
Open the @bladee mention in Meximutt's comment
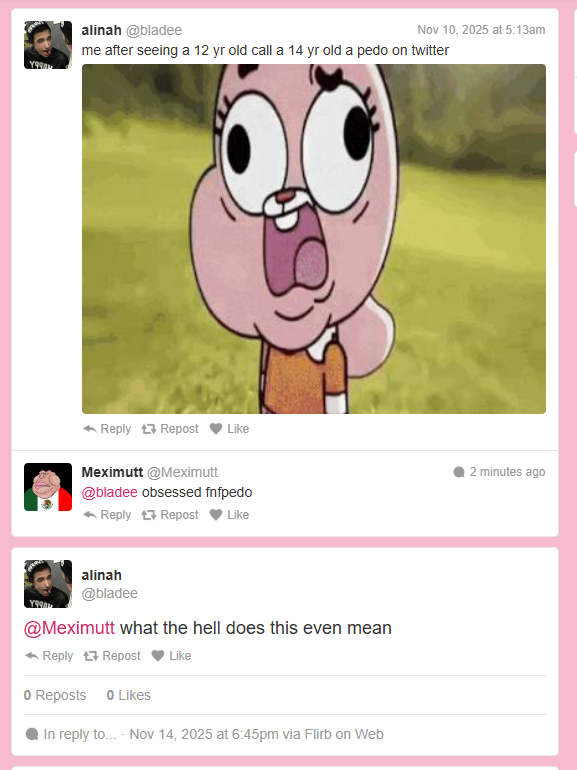tap(110, 492)
